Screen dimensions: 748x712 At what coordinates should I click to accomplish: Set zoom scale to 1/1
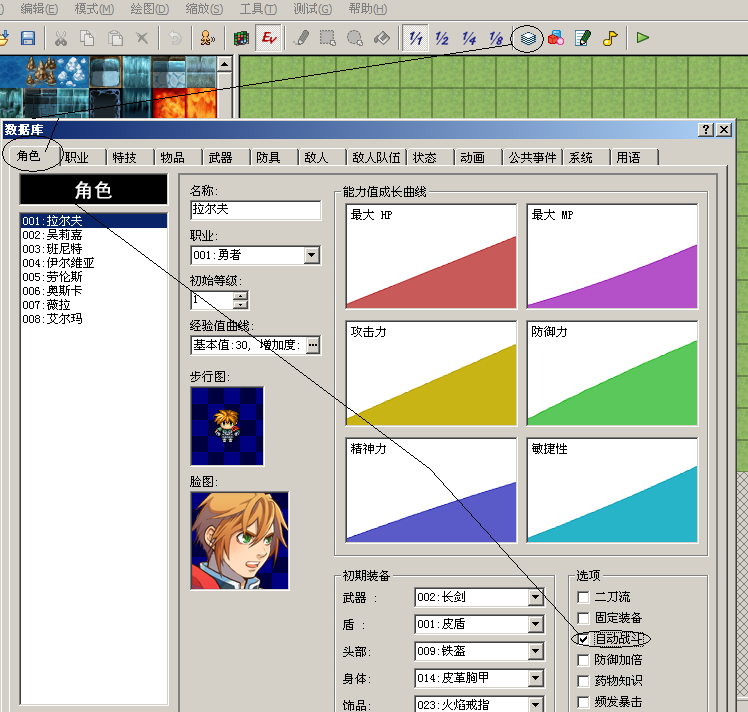point(415,38)
